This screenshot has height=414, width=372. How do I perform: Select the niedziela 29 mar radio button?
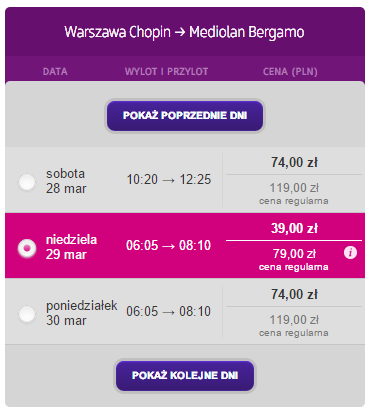27,248
